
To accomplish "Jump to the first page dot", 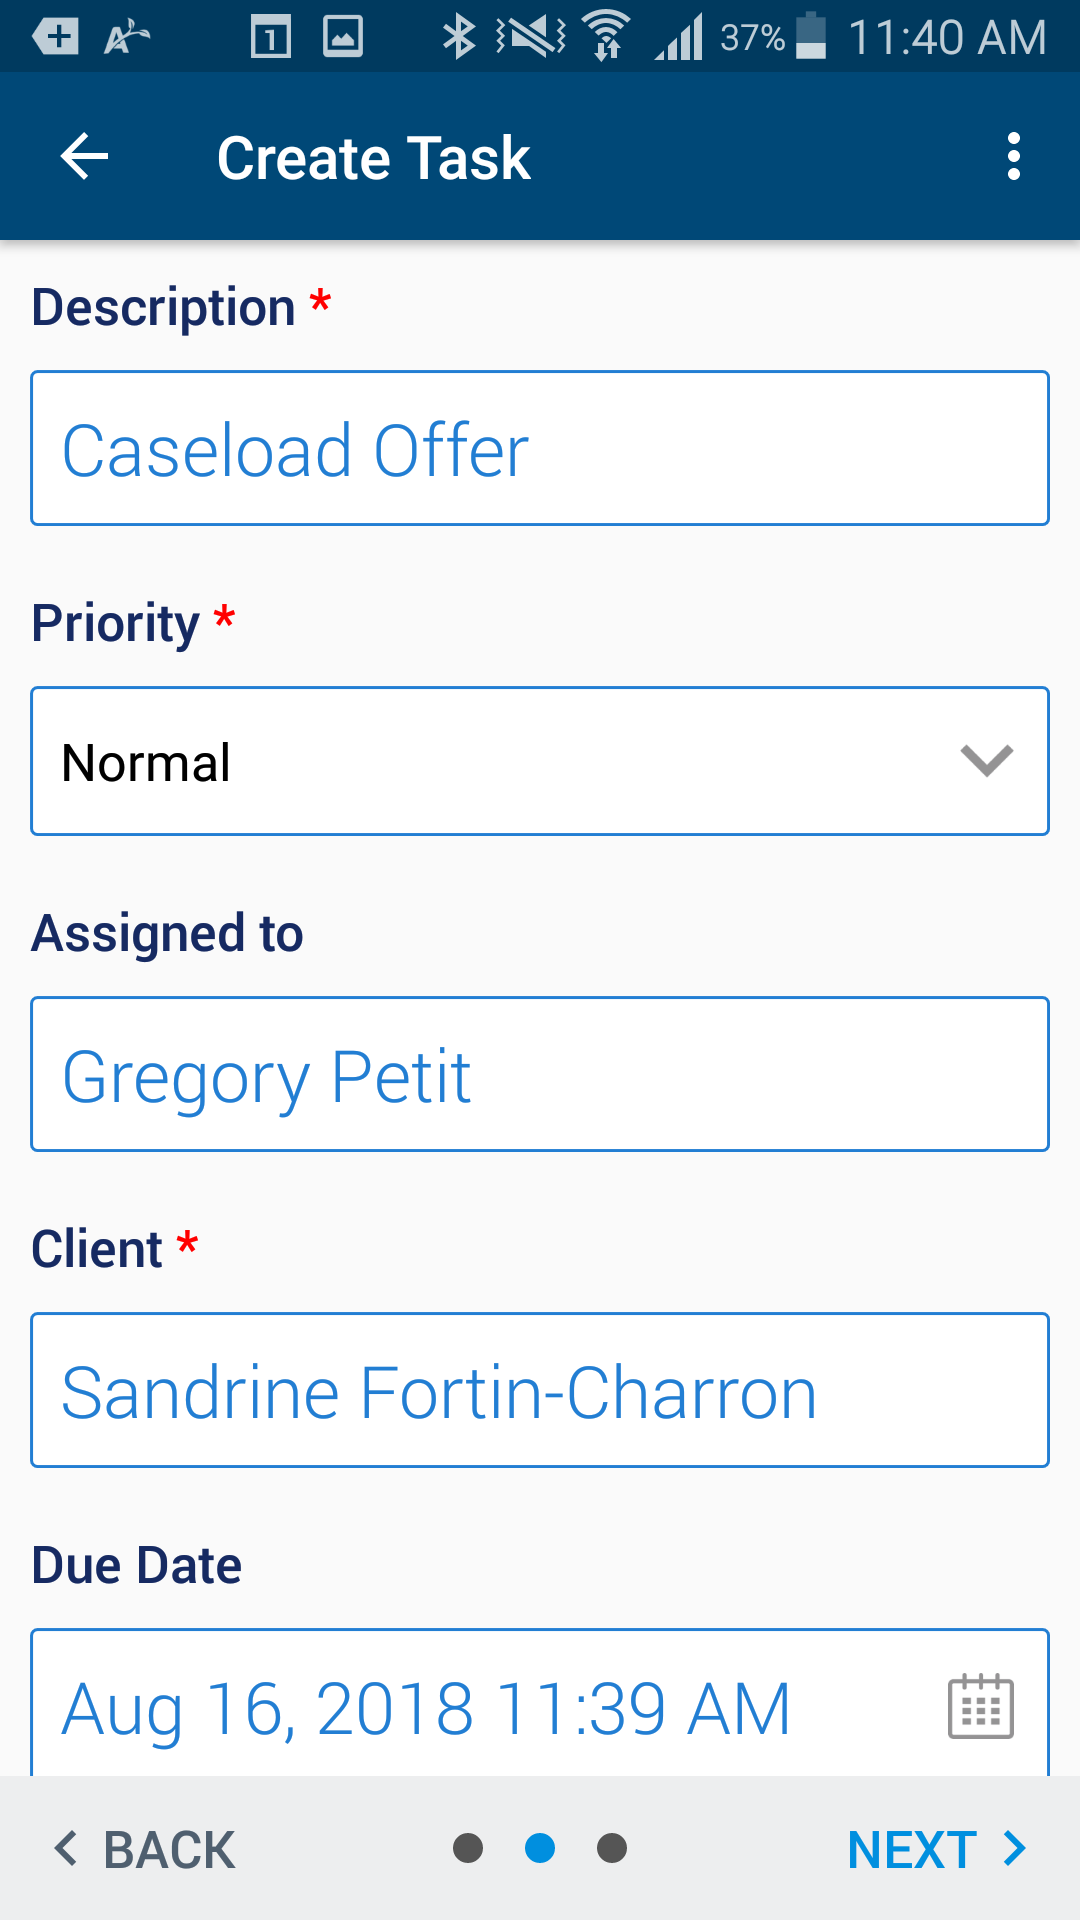I will tap(468, 1848).
